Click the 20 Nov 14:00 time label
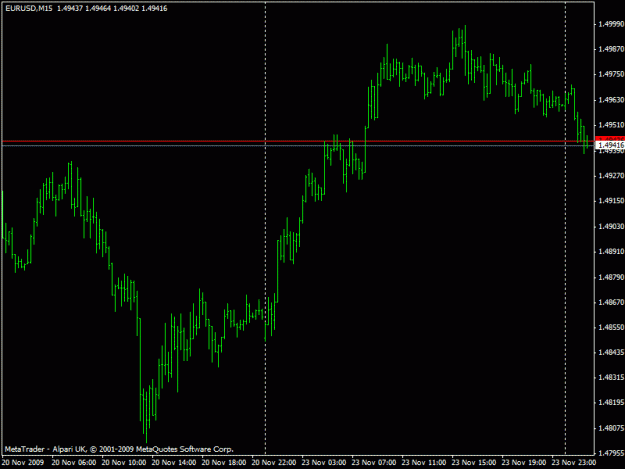 [174, 463]
